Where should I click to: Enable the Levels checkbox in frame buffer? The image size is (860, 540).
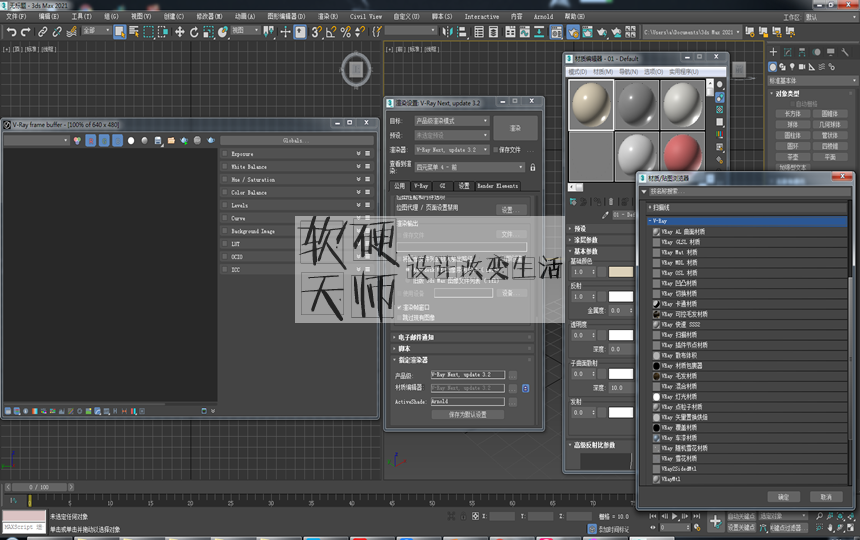[x=225, y=205]
